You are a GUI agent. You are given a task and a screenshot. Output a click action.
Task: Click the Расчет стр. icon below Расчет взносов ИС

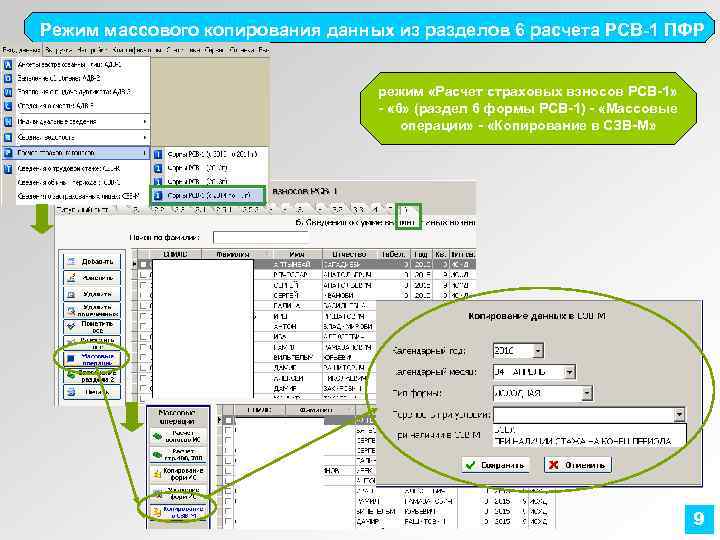tap(158, 455)
